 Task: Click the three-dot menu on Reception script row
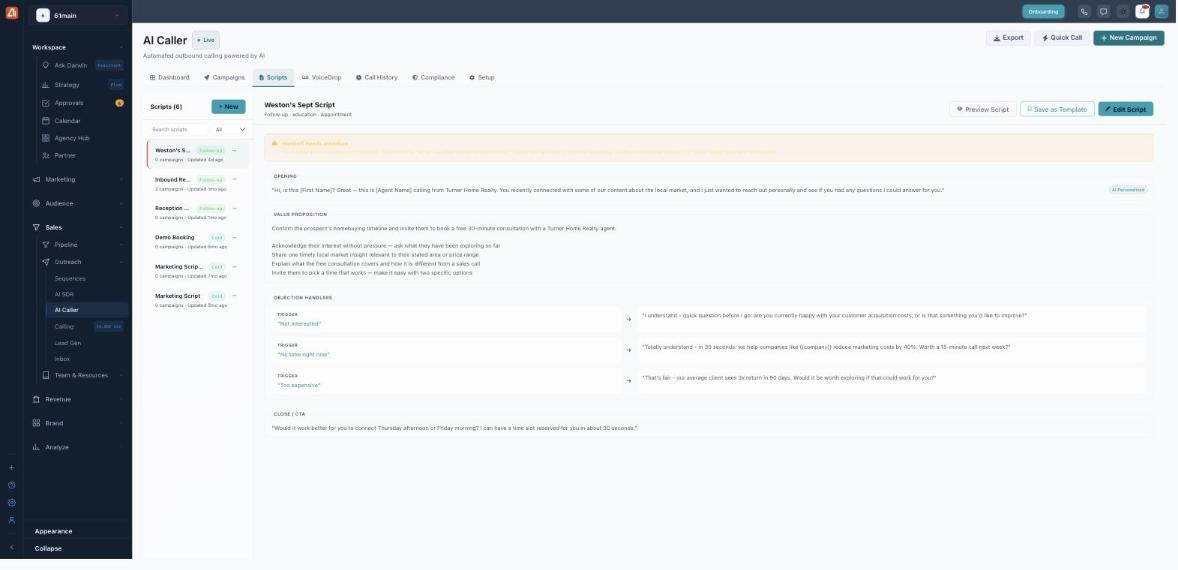[234, 208]
